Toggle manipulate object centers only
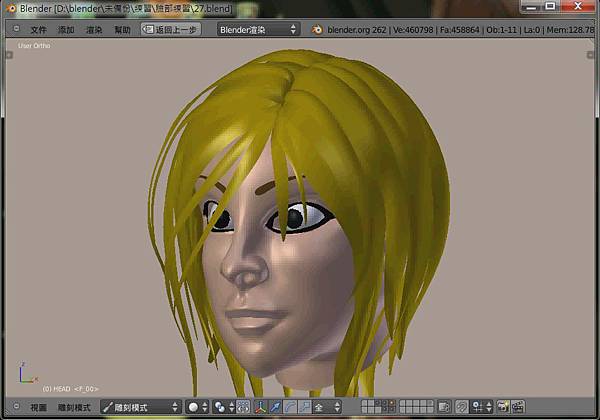 click(243, 407)
